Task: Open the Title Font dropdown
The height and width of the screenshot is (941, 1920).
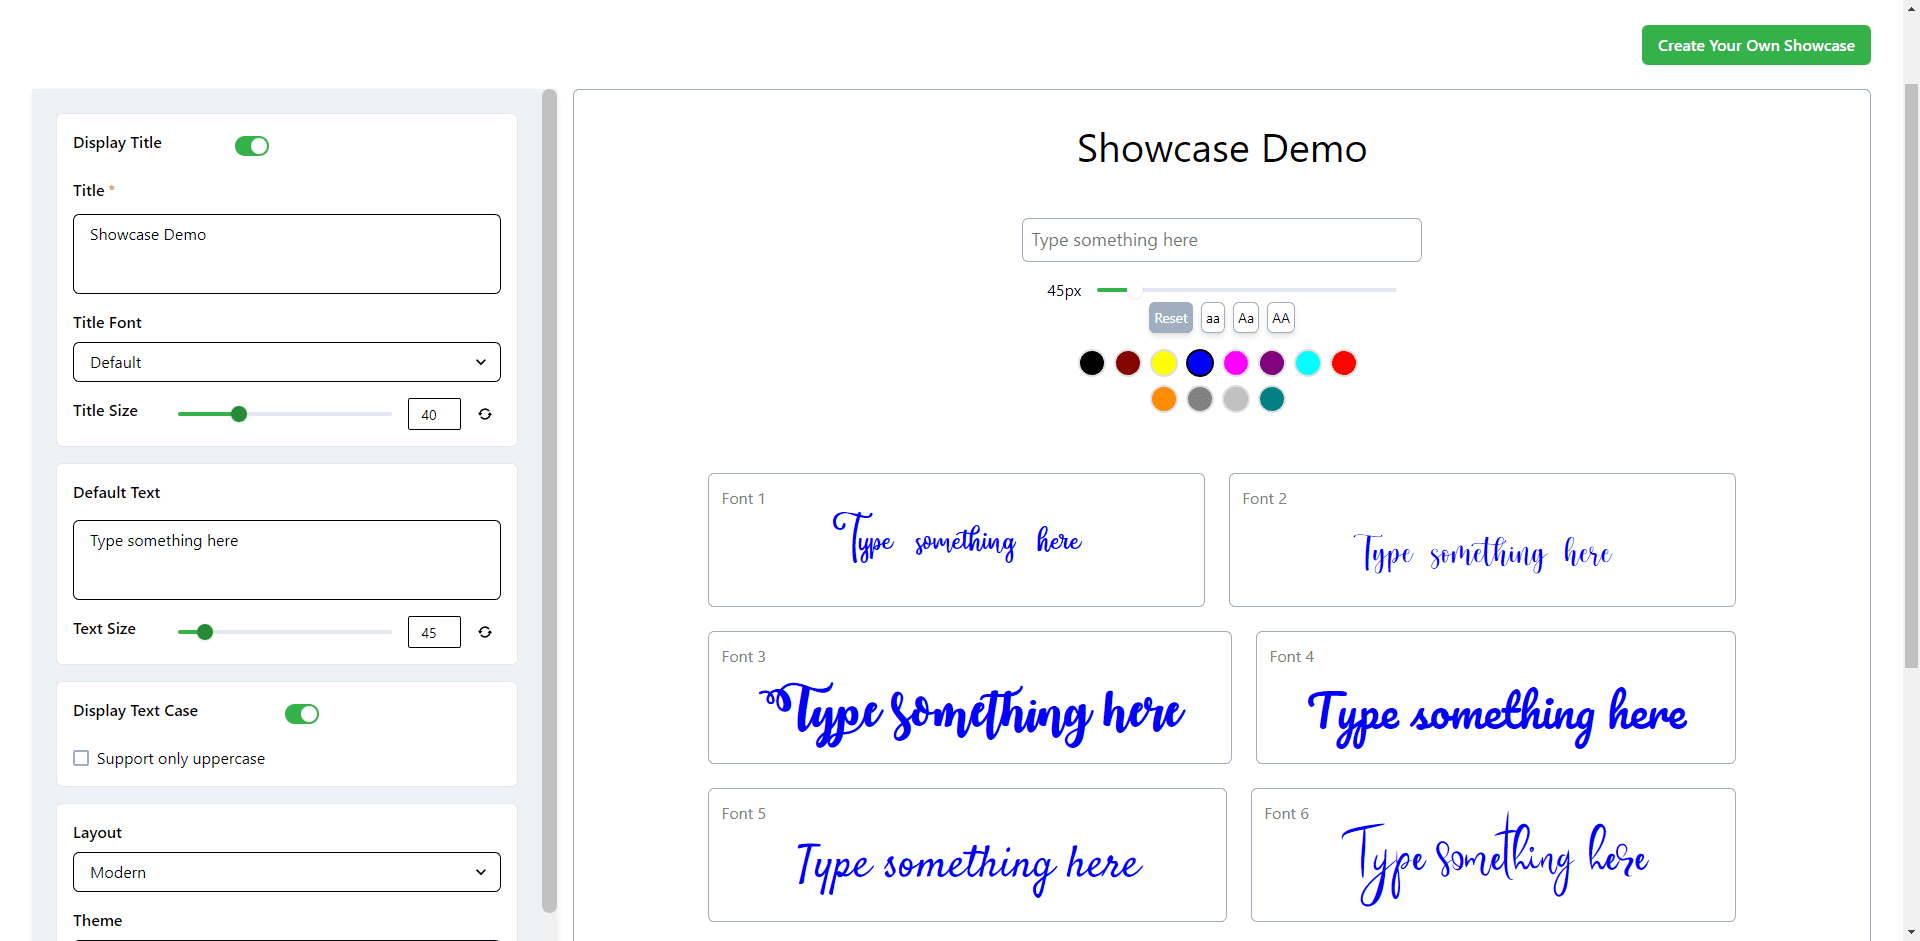Action: click(286, 362)
